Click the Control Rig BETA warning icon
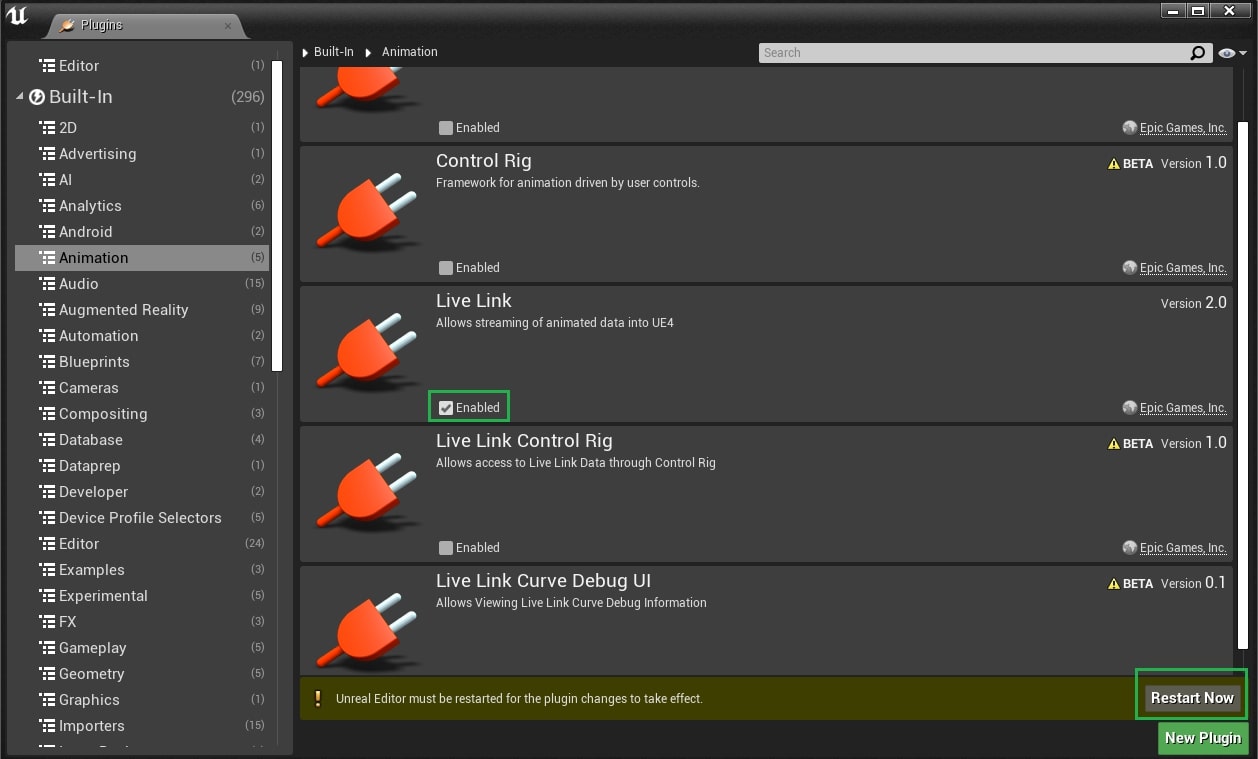 (1114, 164)
